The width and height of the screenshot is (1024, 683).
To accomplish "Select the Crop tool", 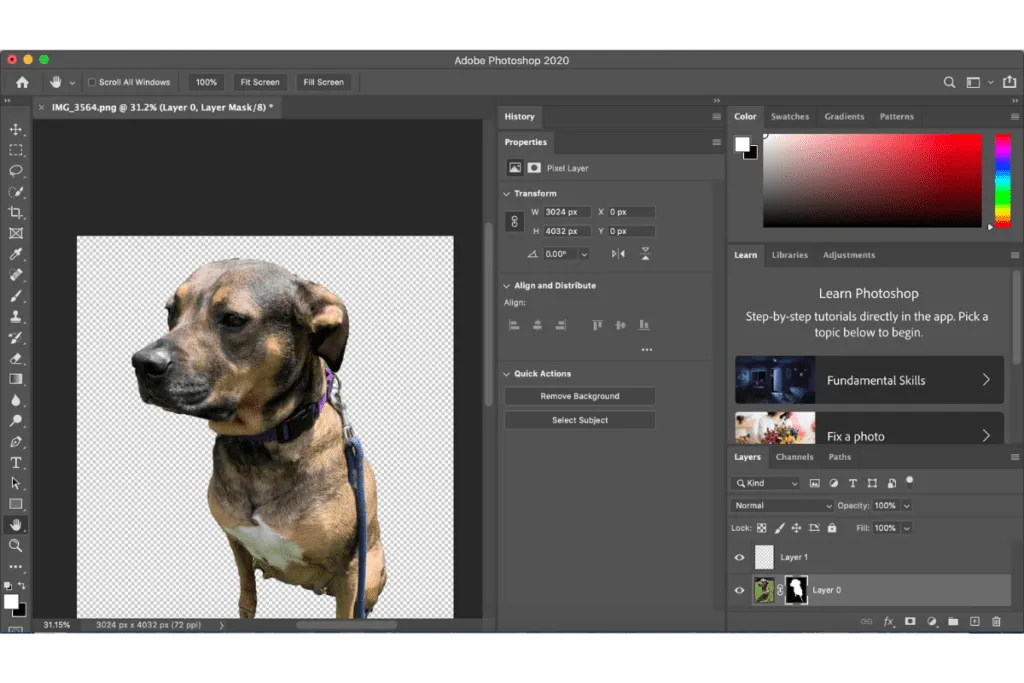I will coord(14,213).
